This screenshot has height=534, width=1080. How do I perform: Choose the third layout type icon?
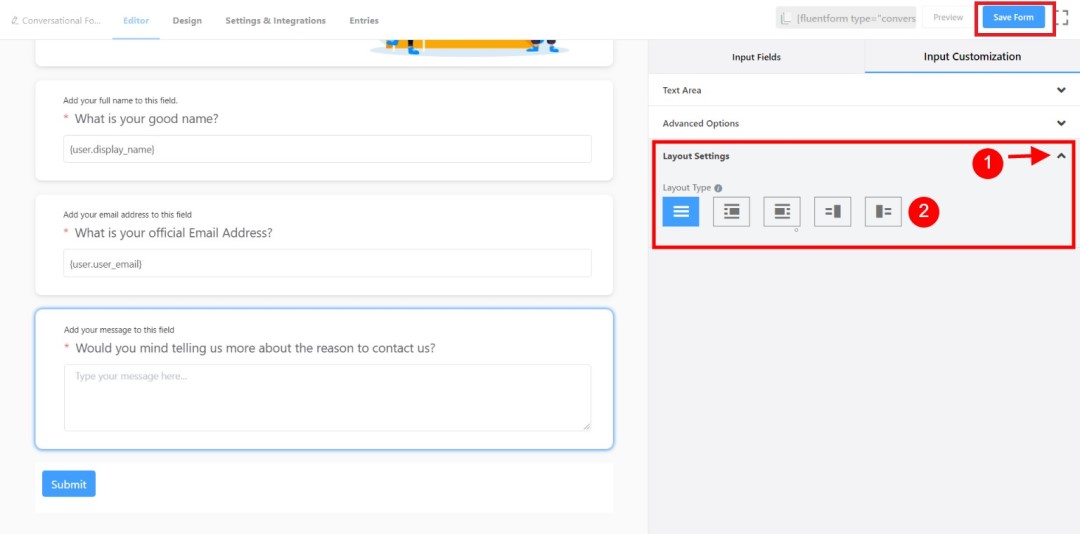[x=782, y=212]
